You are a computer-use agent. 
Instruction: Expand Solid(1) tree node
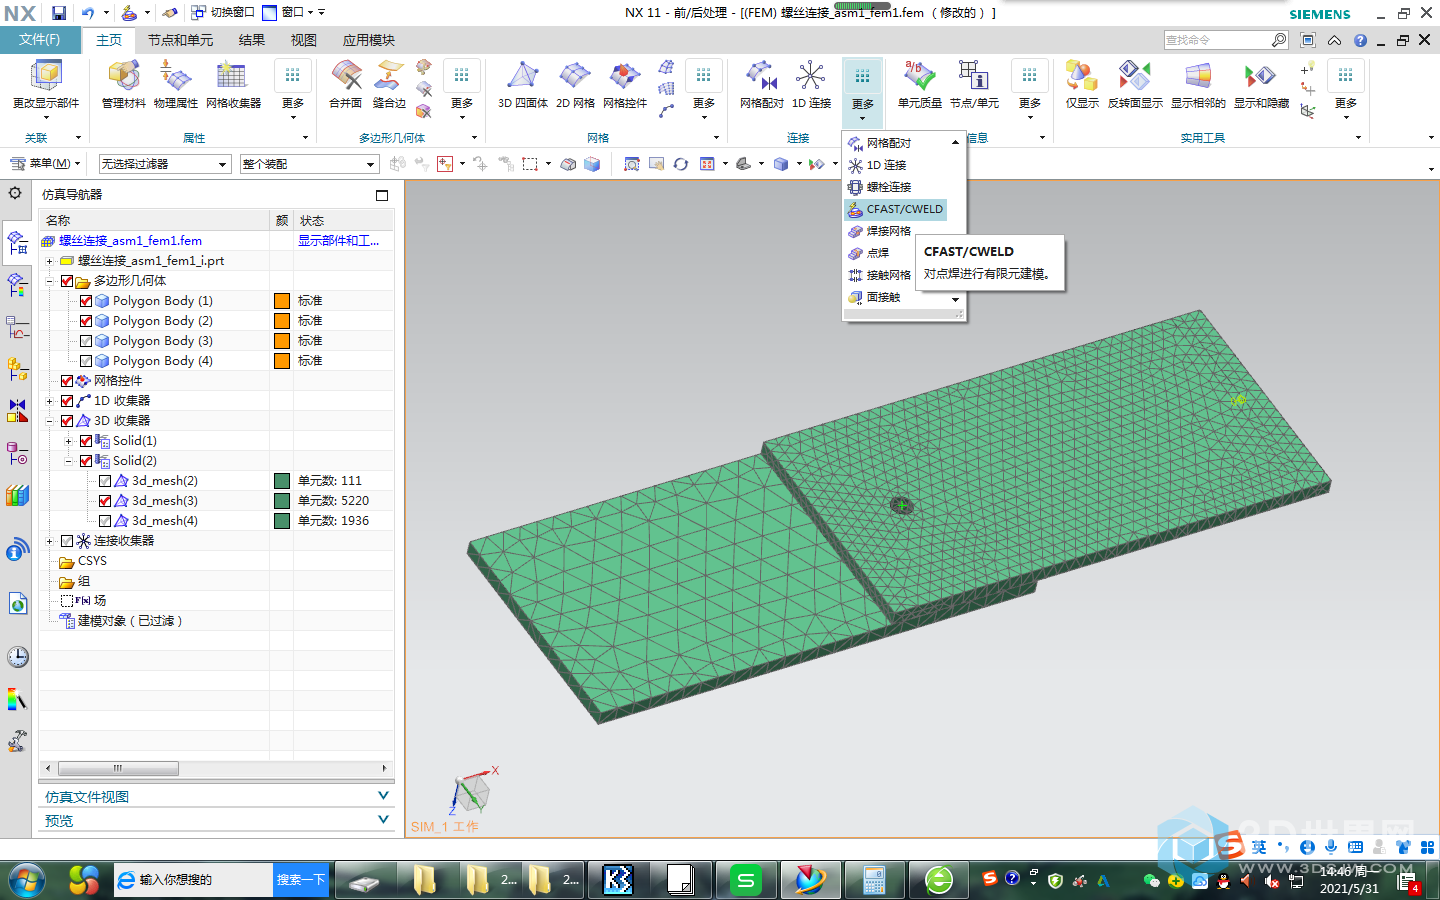pyautogui.click(x=68, y=441)
